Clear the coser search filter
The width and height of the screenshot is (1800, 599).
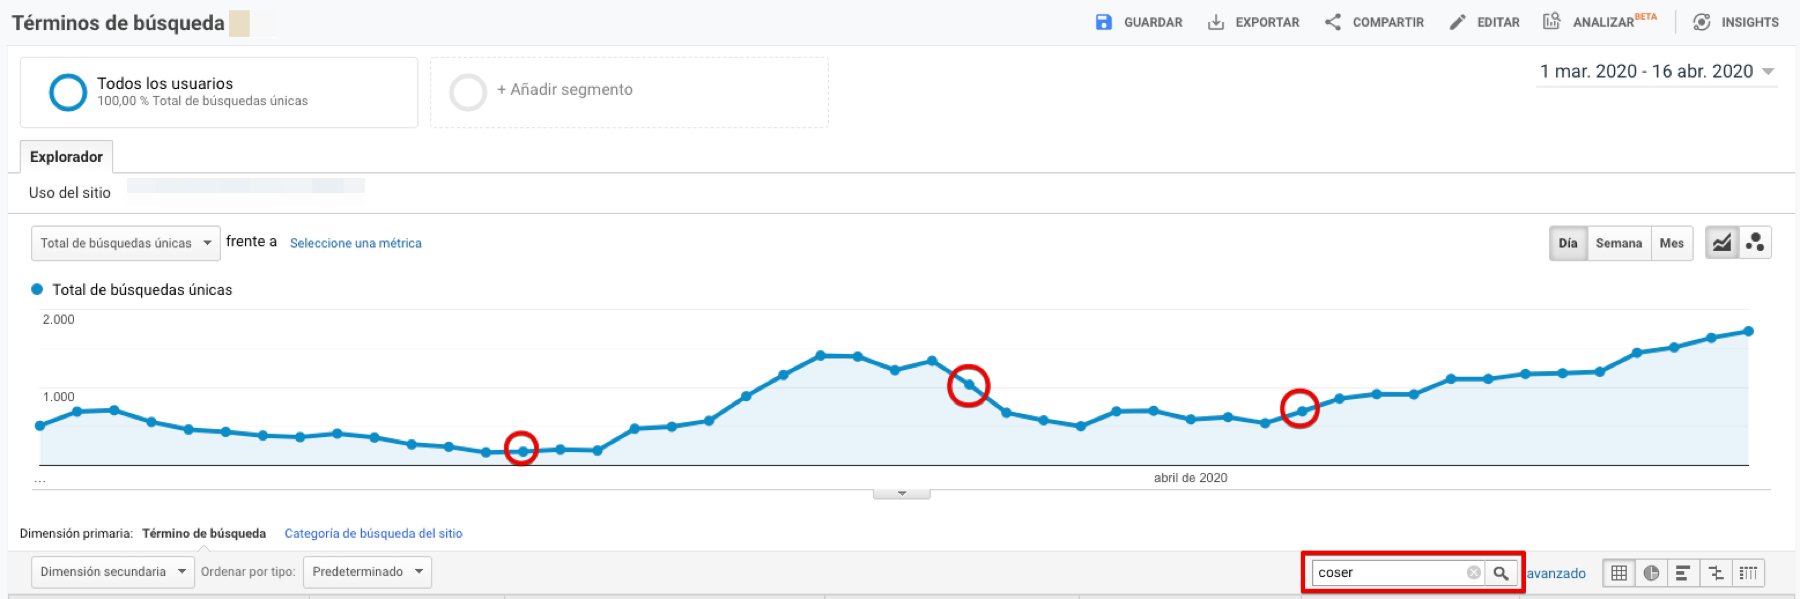pyautogui.click(x=1473, y=573)
